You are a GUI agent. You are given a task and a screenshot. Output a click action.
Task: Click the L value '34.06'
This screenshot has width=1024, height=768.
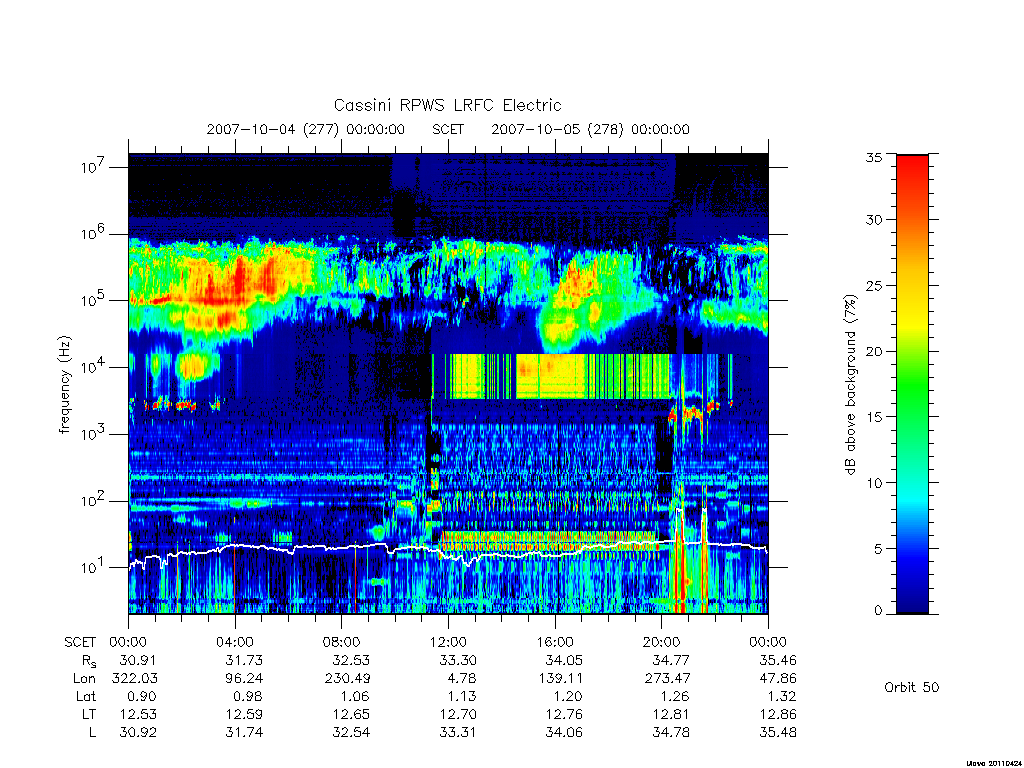(565, 733)
